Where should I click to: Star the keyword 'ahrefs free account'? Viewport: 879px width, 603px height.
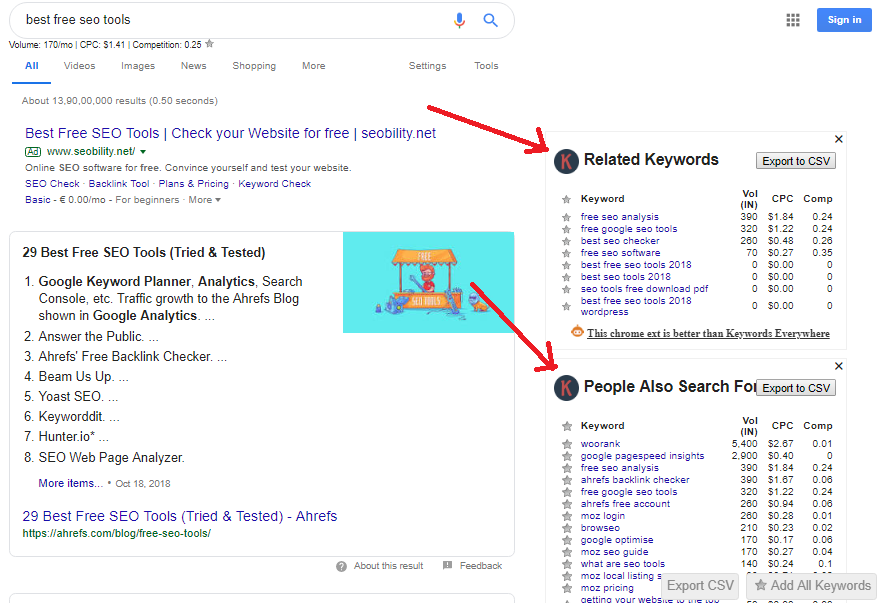(567, 504)
